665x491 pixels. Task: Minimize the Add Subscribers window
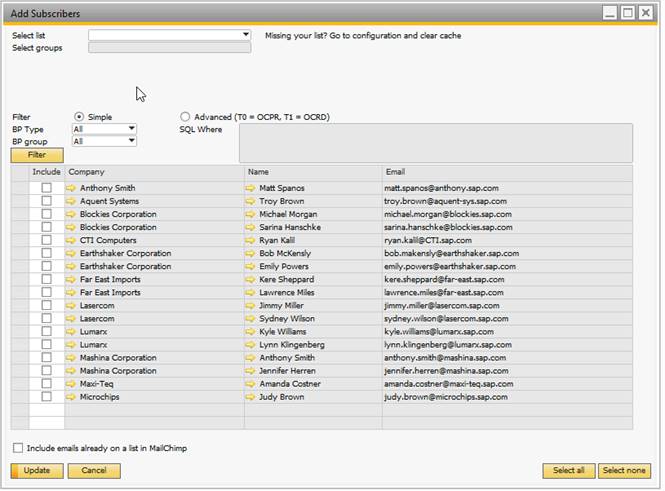click(610, 13)
